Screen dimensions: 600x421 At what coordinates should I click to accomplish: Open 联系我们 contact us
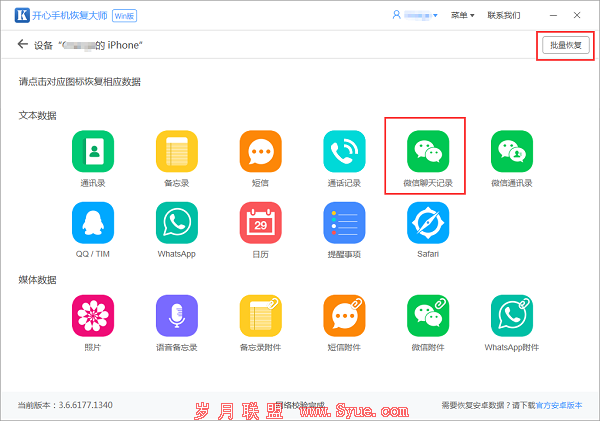pos(504,15)
